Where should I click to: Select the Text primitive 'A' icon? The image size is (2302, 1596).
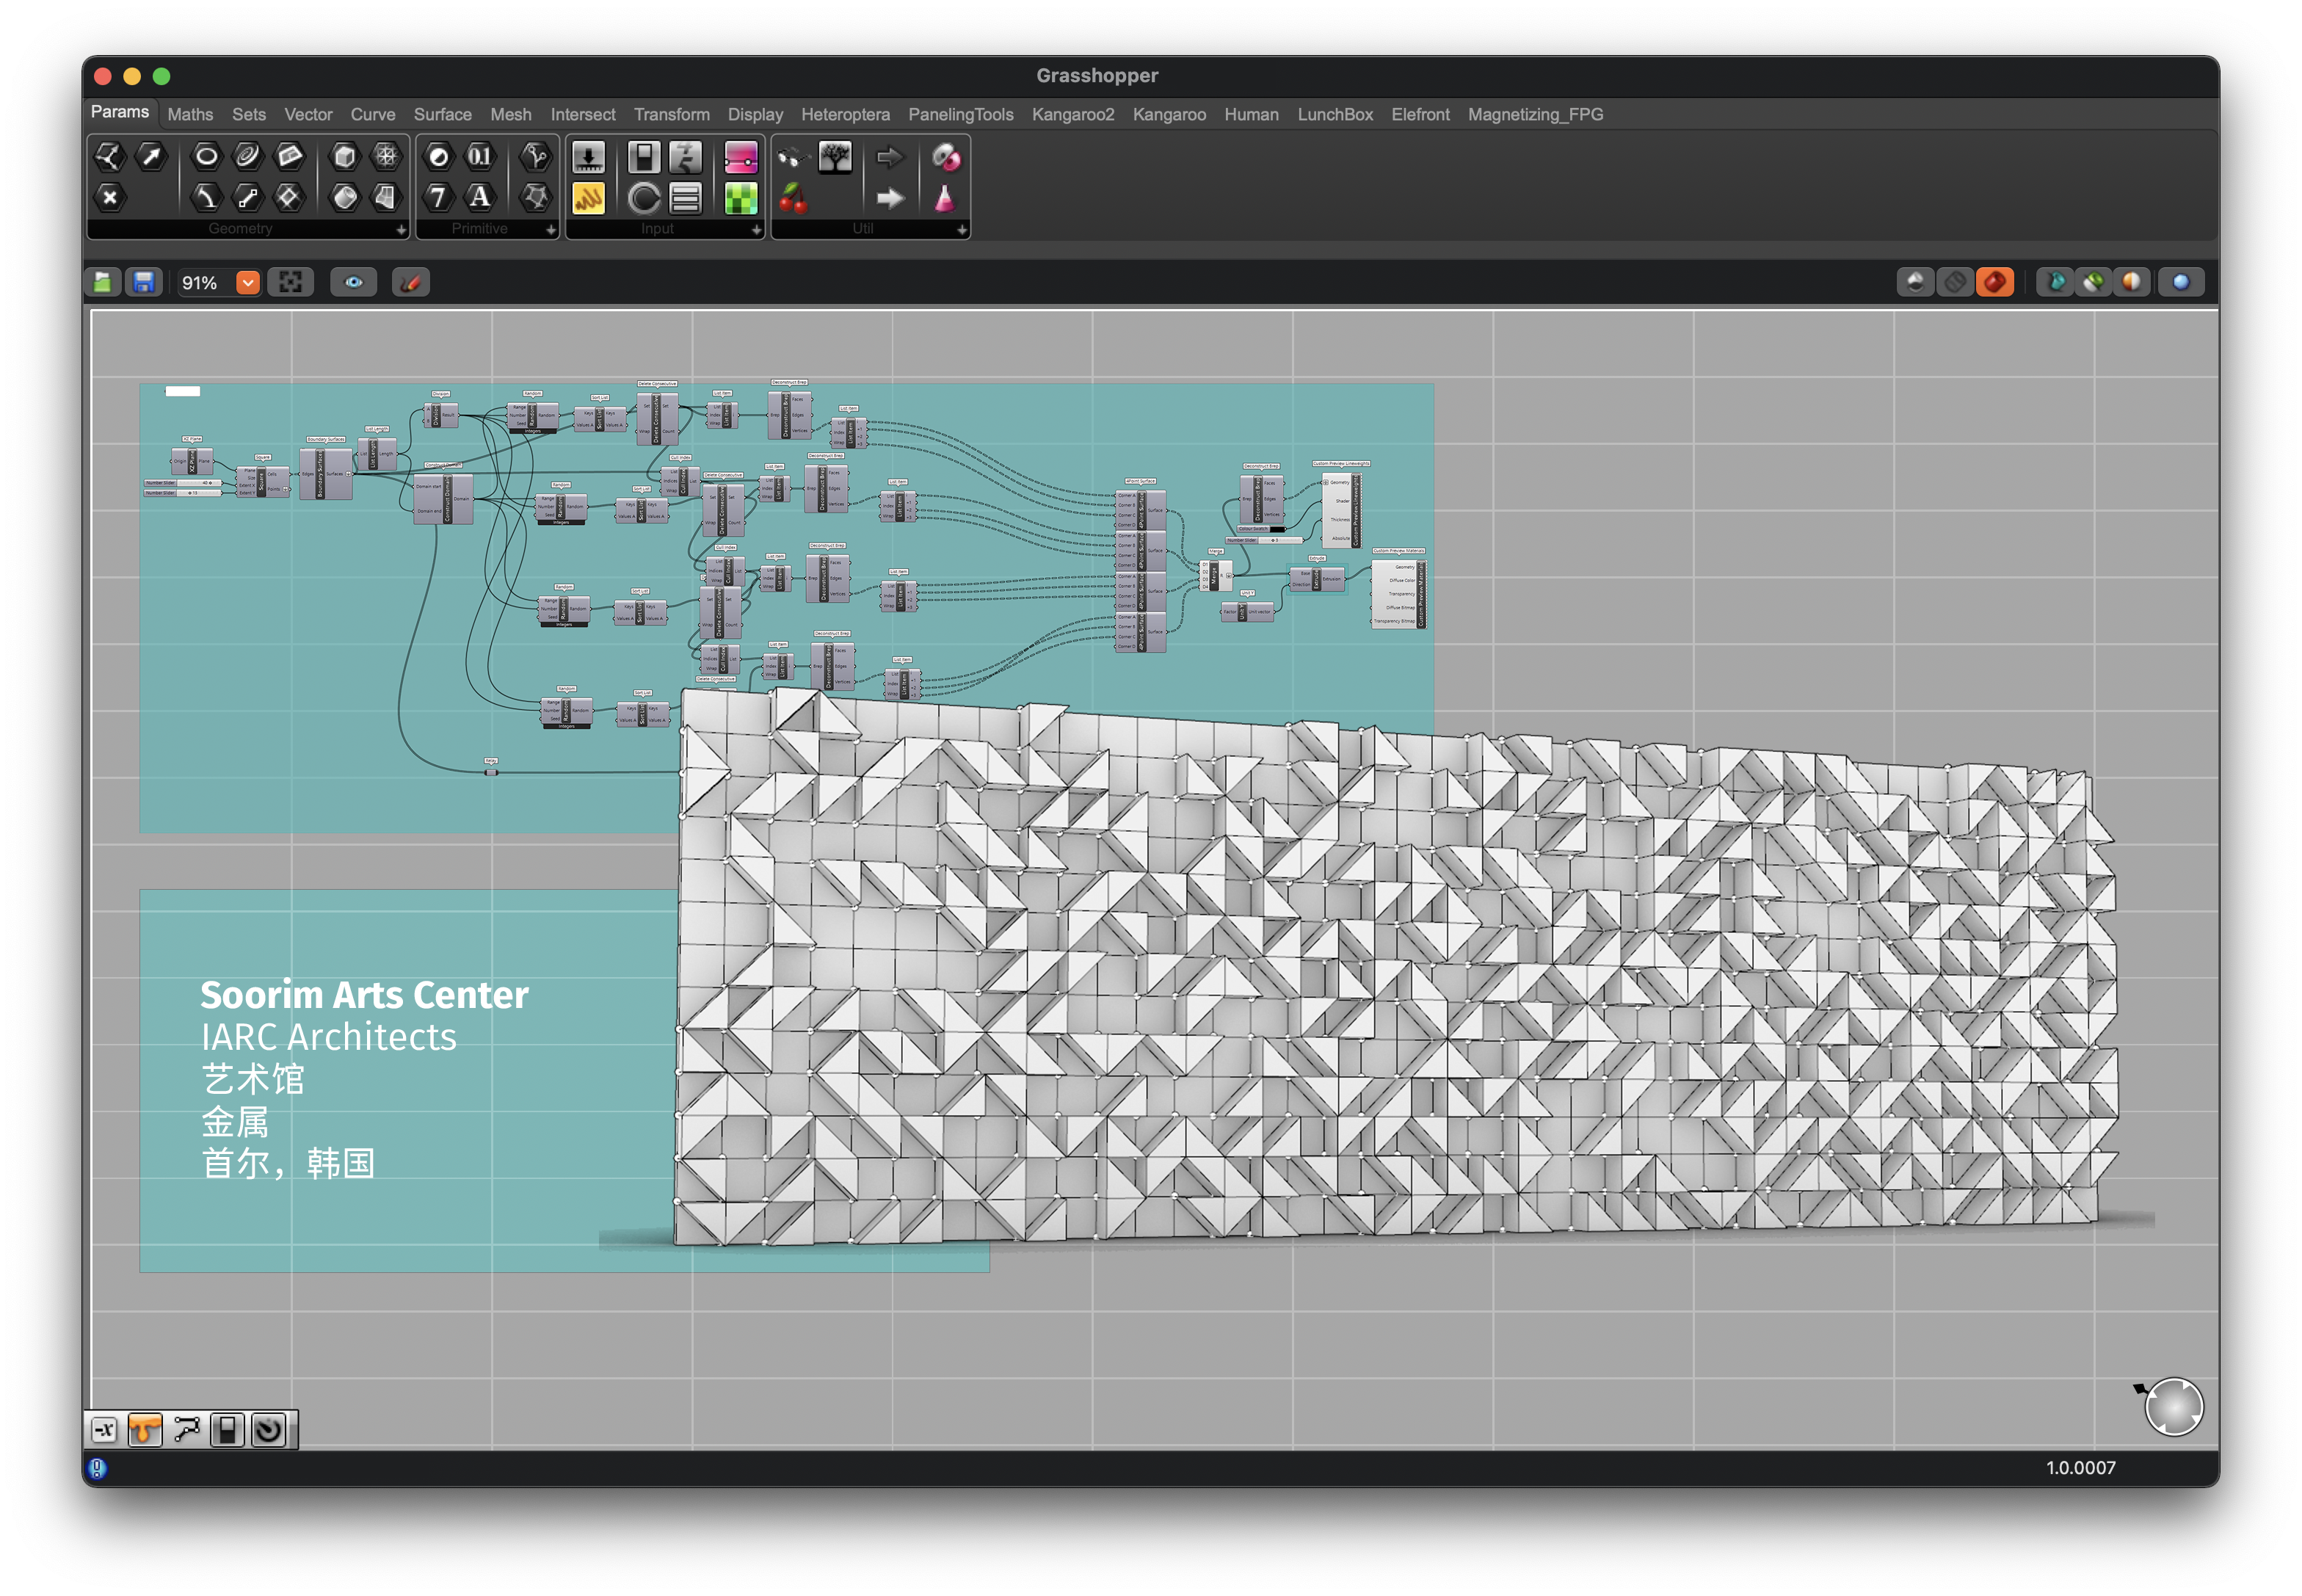[480, 197]
